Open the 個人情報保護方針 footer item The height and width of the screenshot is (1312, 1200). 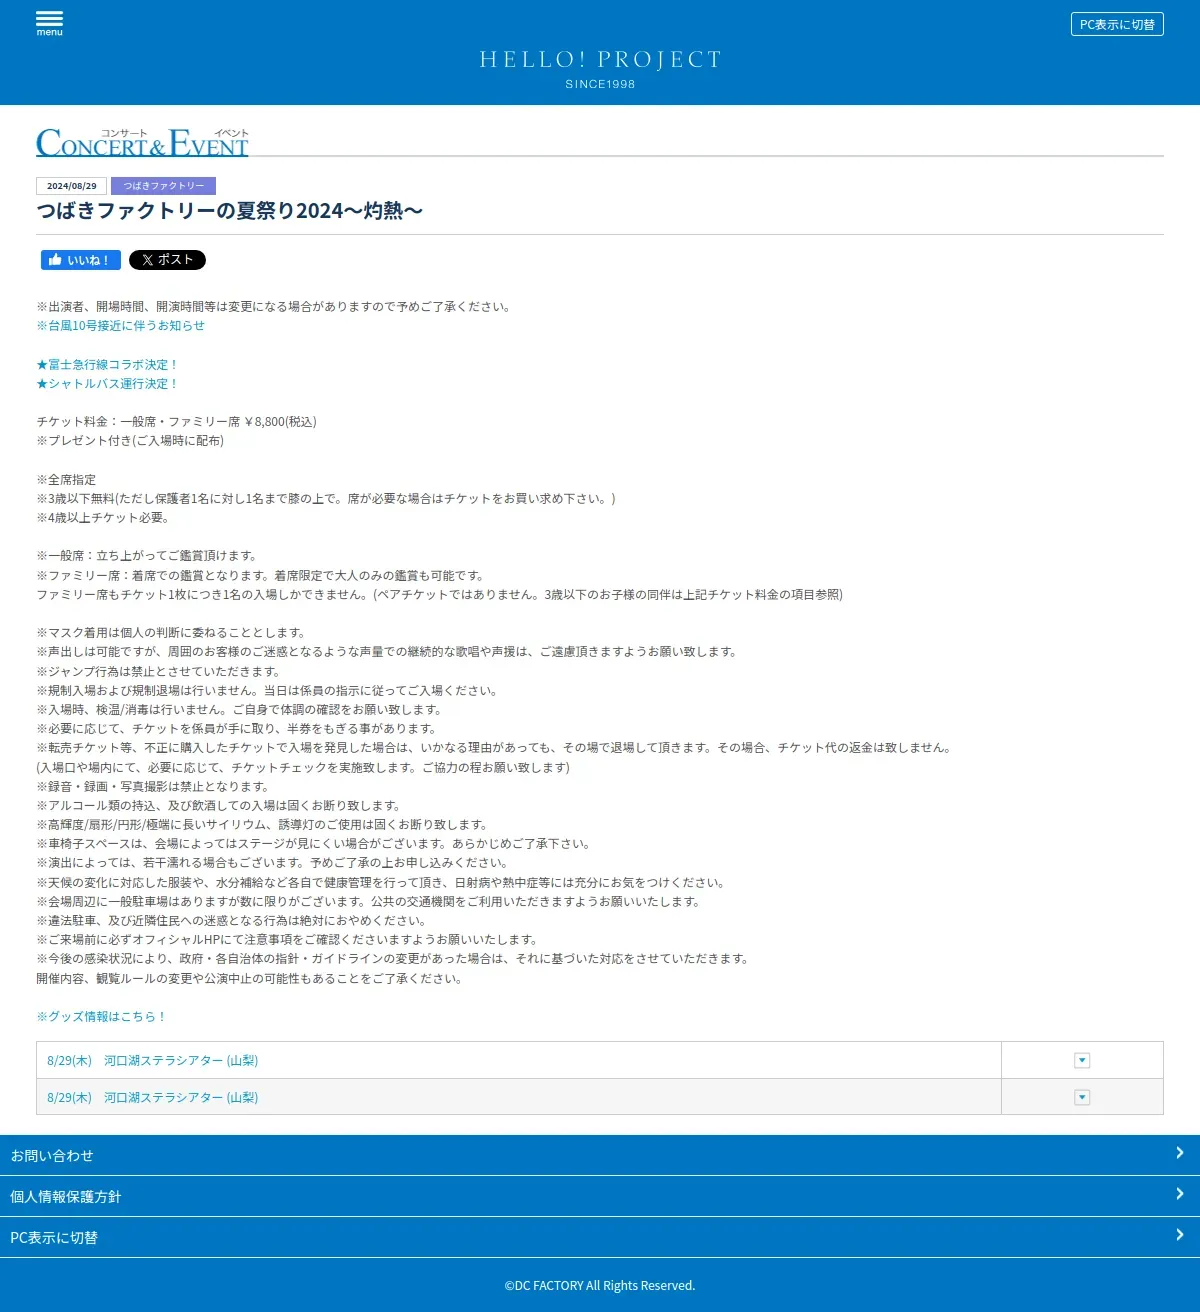(x=600, y=1196)
